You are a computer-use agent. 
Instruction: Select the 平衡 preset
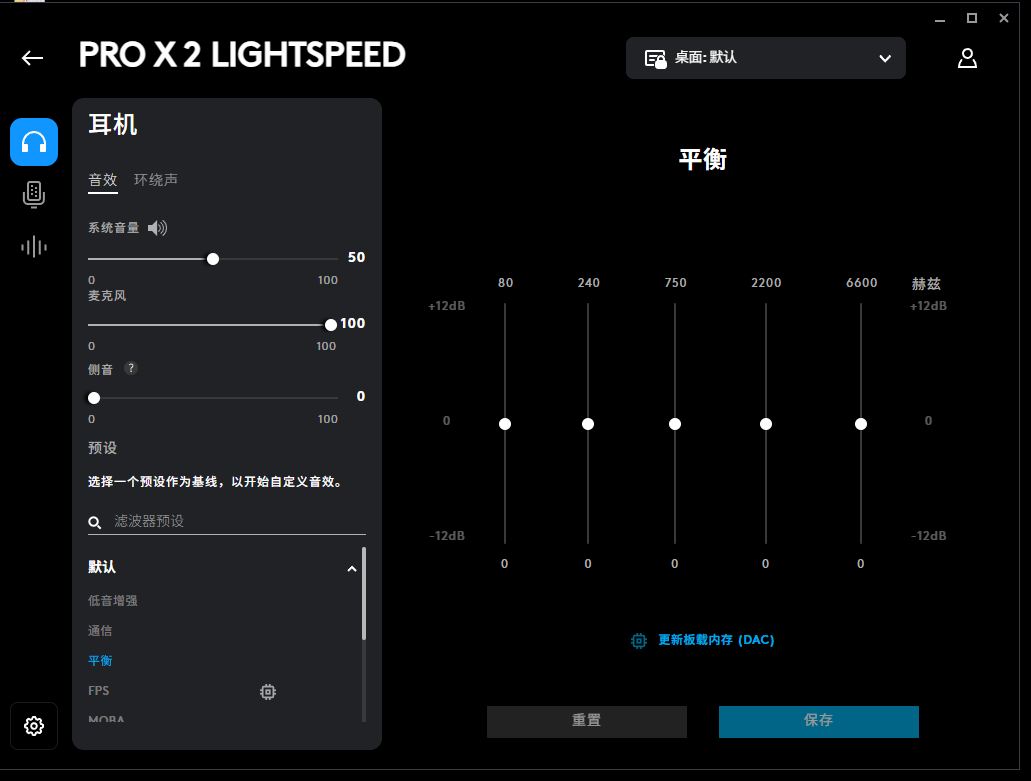coord(100,660)
